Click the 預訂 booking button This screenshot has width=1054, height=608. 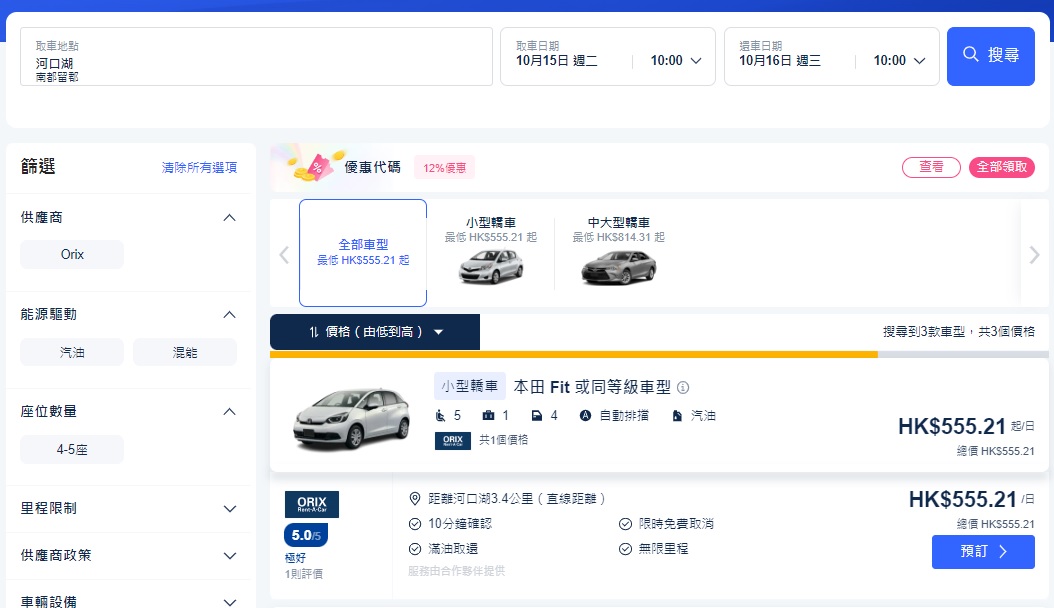point(983,552)
